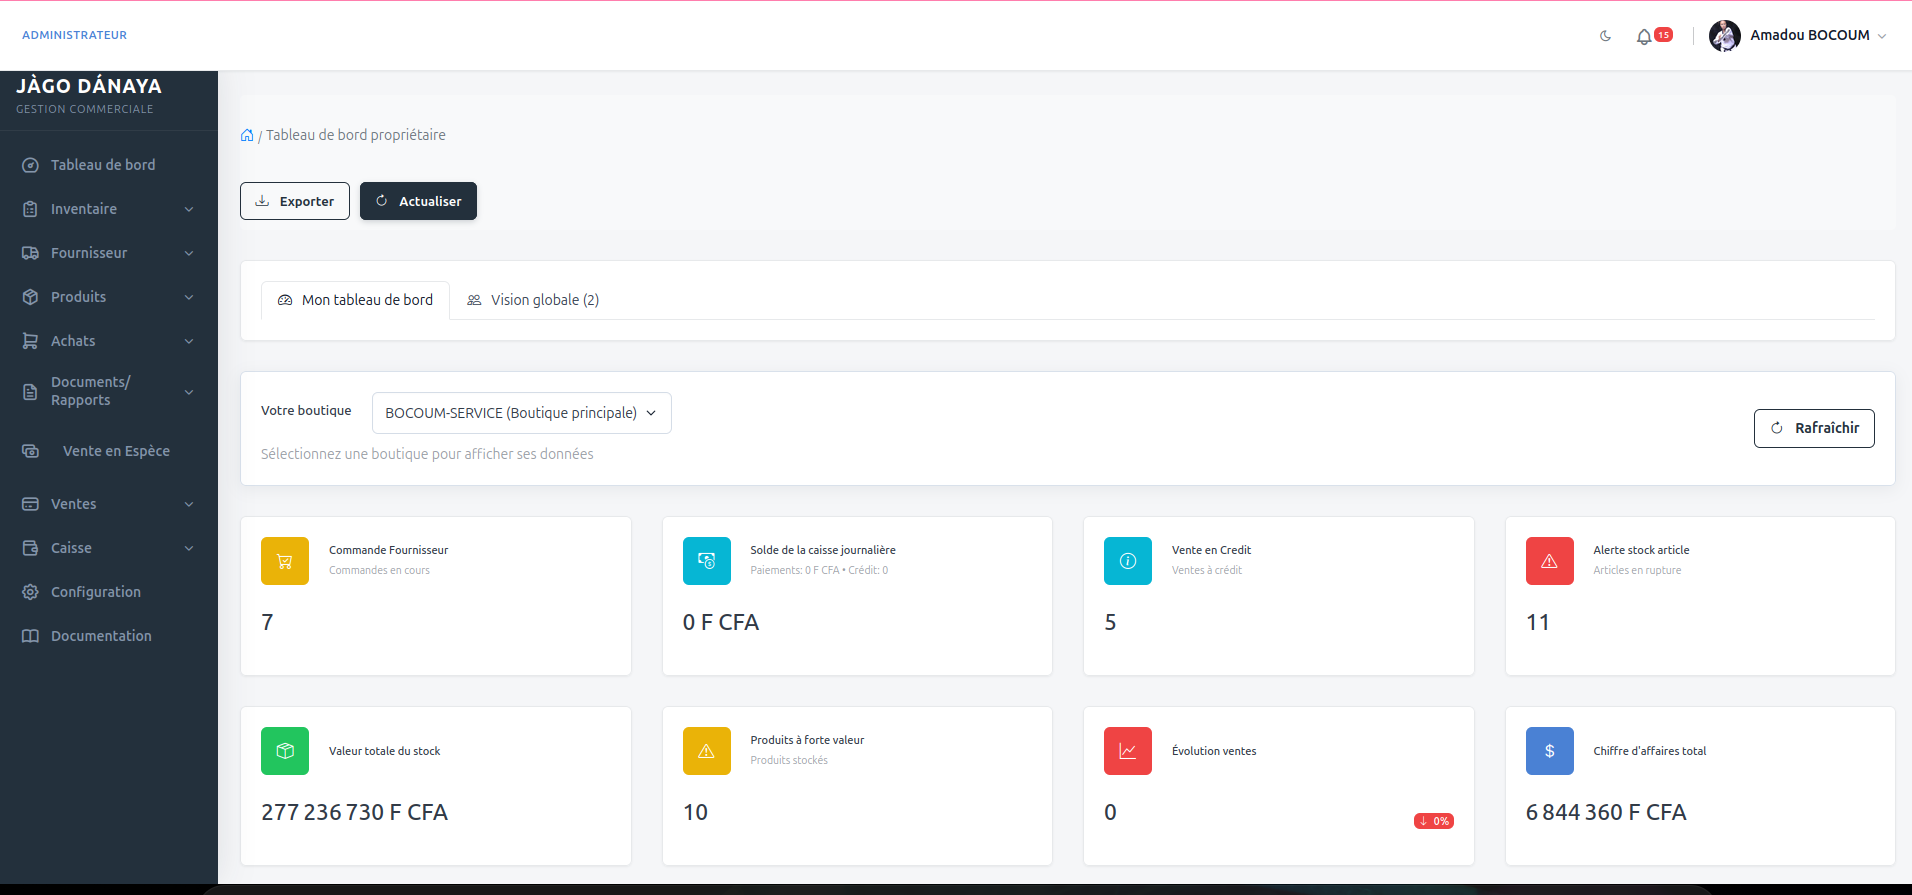Click the Commande Fournisseur yellow cart icon
1912x895 pixels.
(x=285, y=561)
